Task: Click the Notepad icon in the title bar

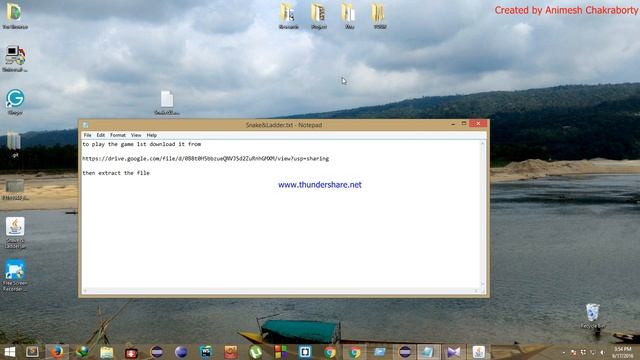Action: (85, 125)
